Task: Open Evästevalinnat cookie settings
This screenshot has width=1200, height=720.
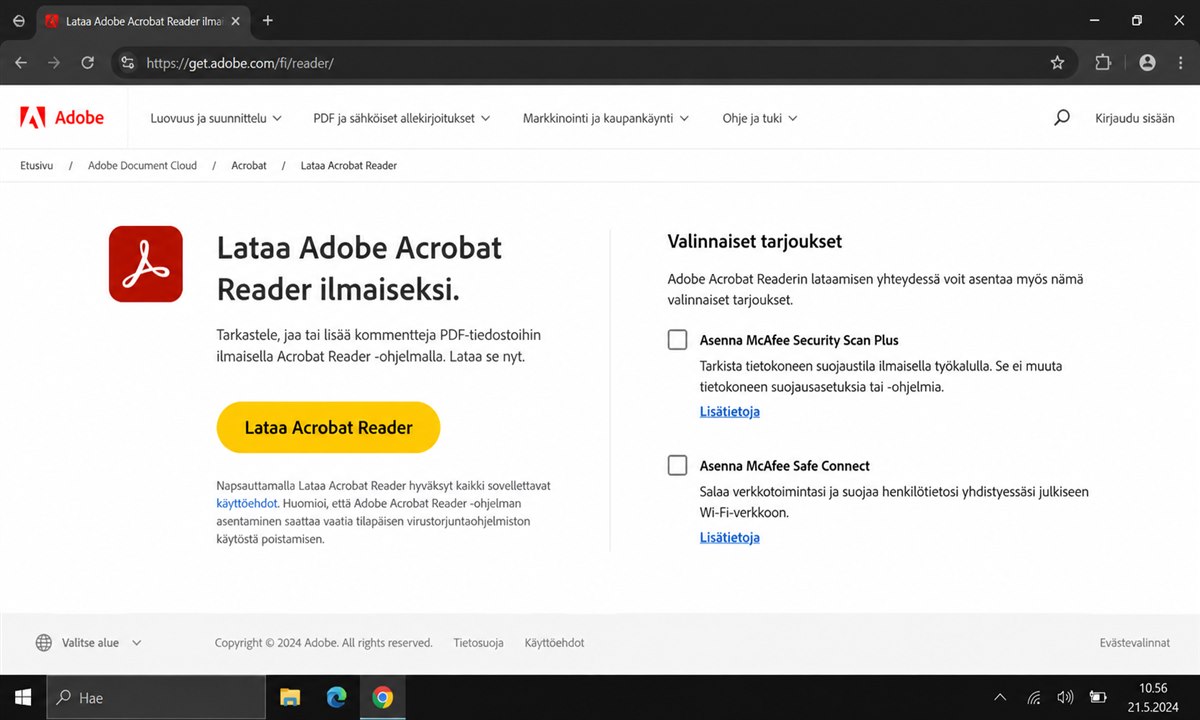Action: [x=1135, y=643]
